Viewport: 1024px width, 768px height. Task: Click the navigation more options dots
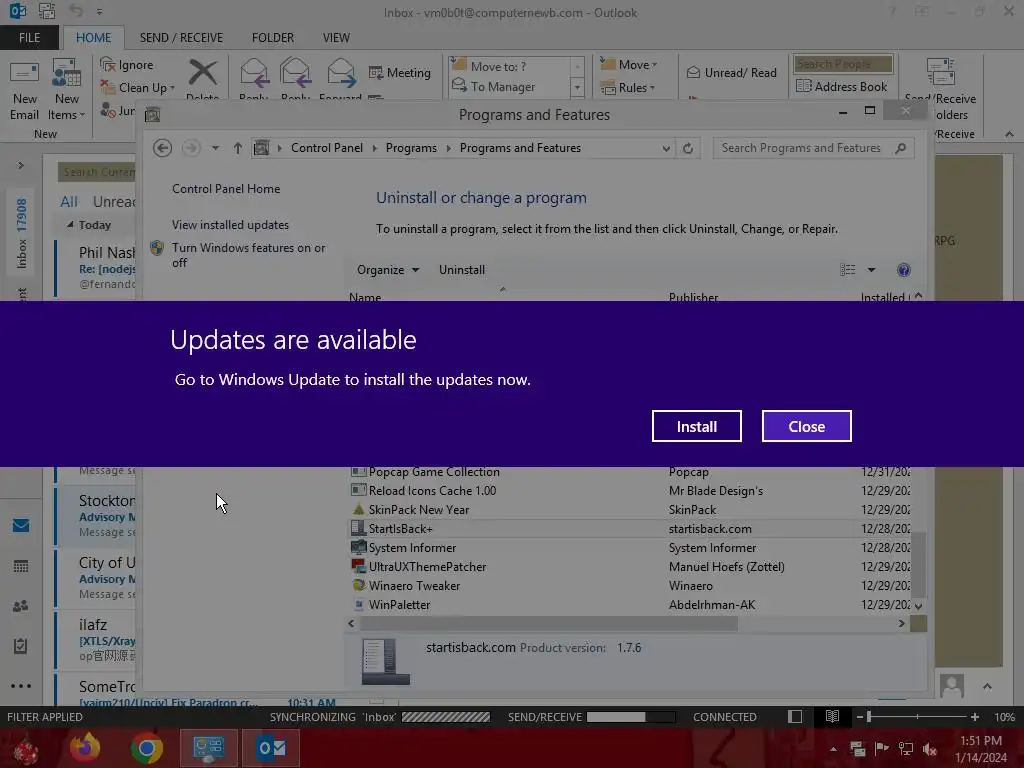(21, 686)
